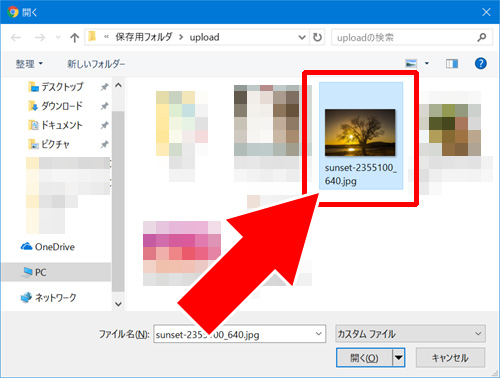
Task: Click the pin icon beside デスクトップ
Action: pos(104,87)
